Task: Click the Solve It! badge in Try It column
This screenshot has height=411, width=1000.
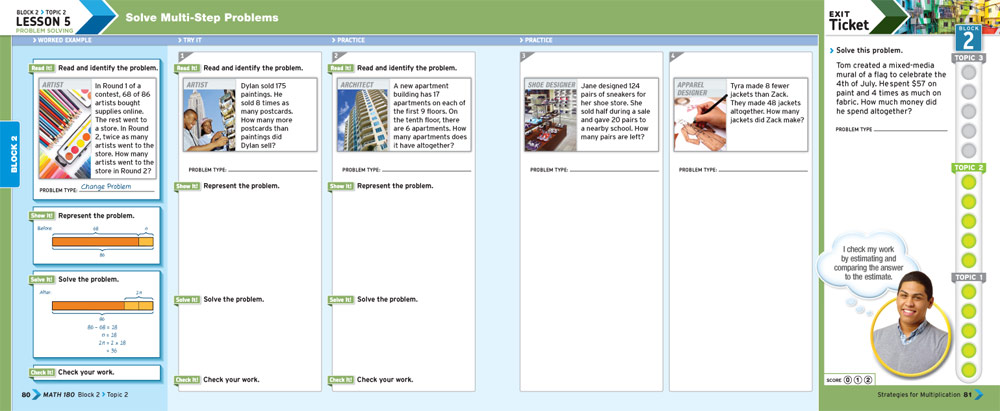Action: [x=188, y=299]
